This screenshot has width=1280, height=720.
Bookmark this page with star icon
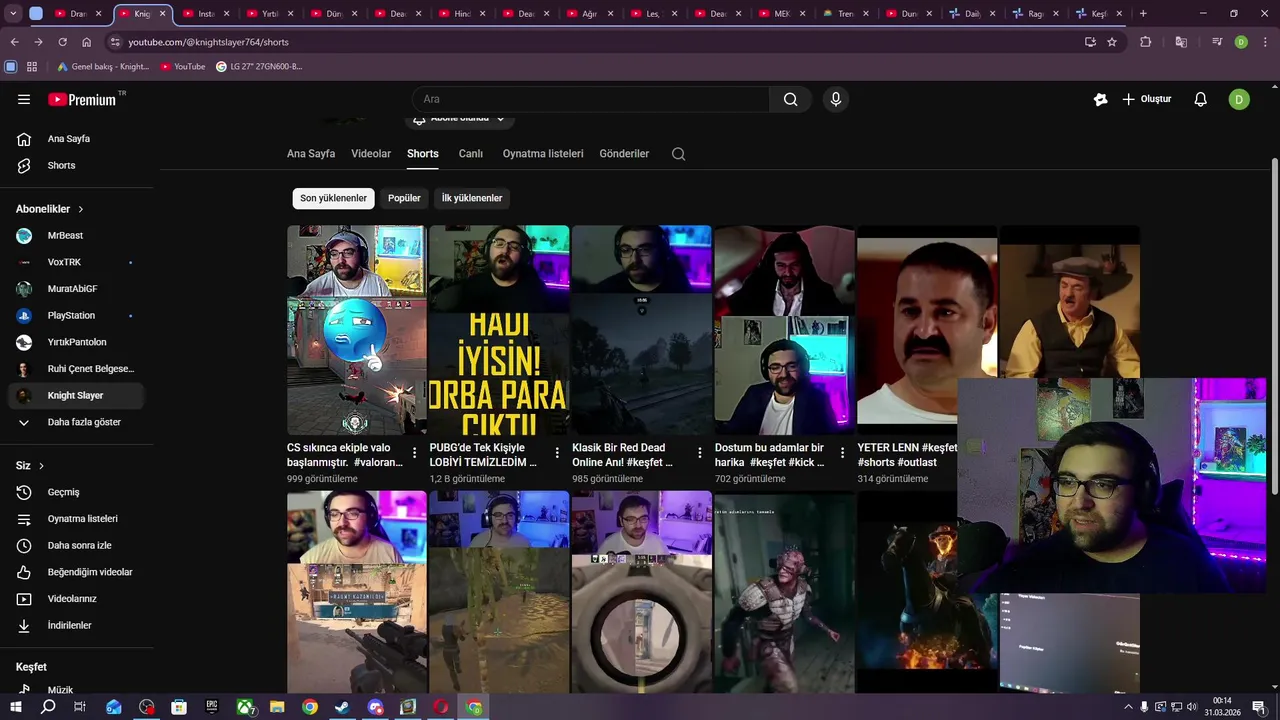[1111, 42]
